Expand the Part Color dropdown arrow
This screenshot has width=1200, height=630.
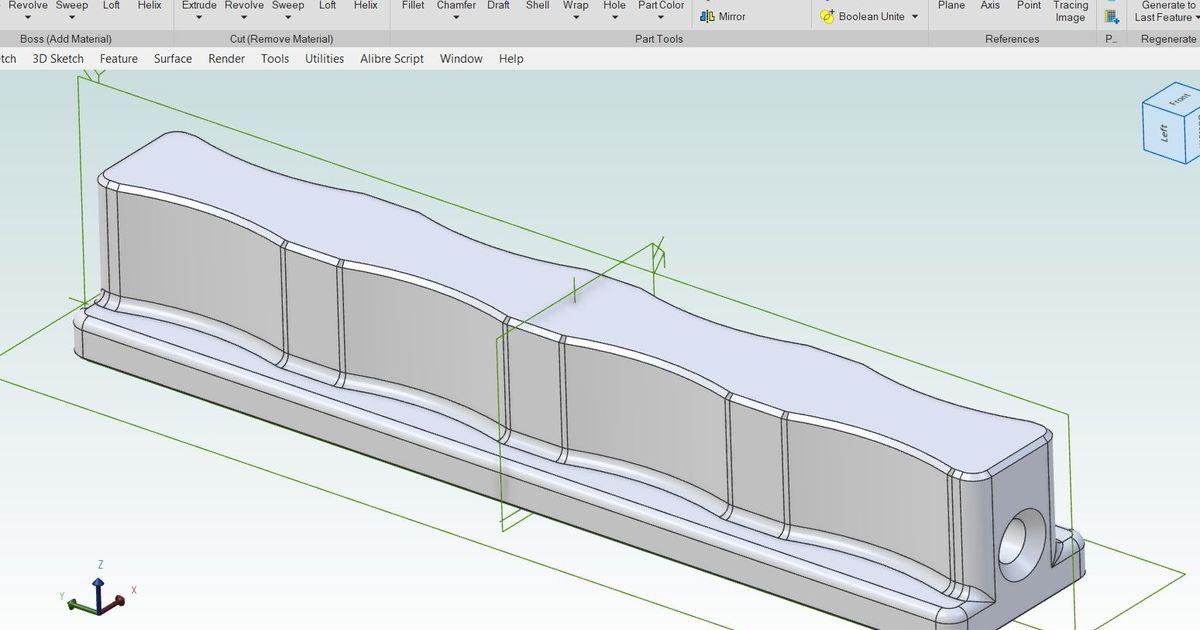[x=661, y=17]
